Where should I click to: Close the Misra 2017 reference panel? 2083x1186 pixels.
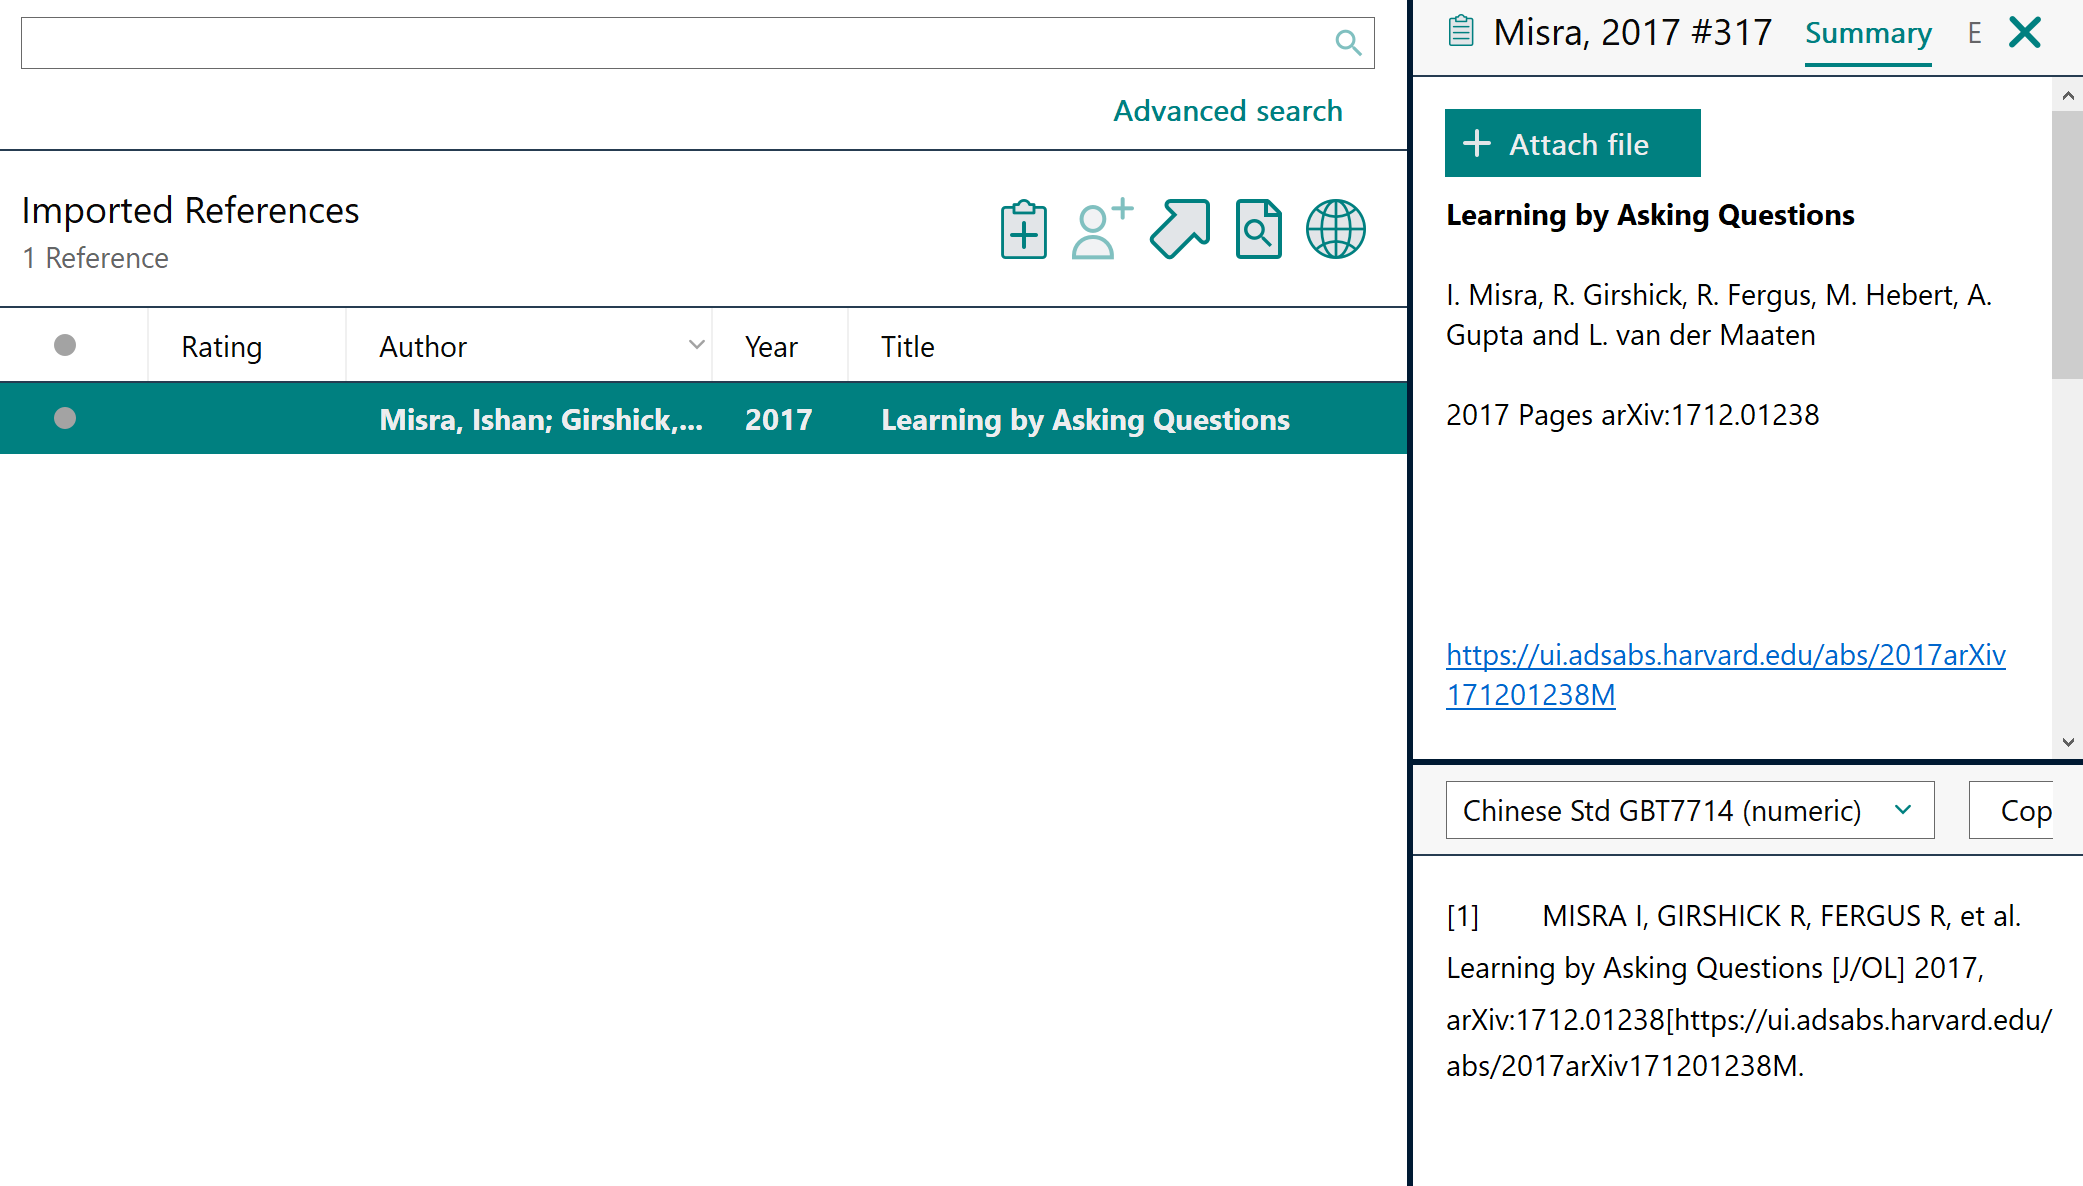pyautogui.click(x=2025, y=33)
